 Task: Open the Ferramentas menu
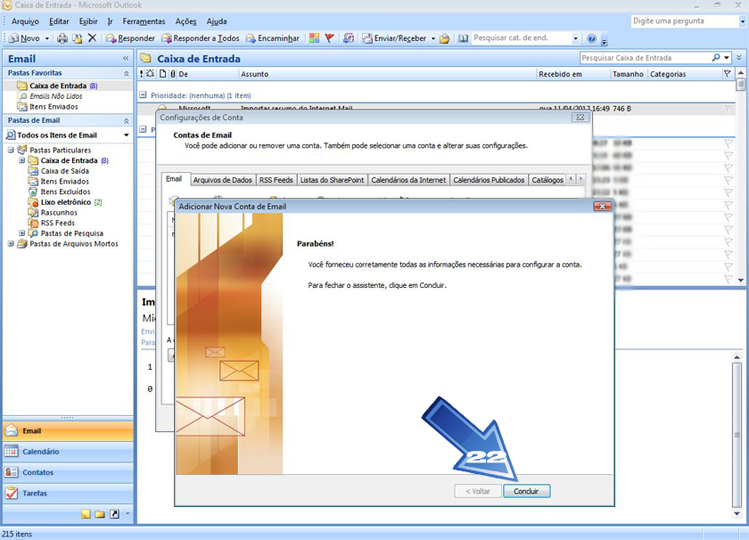(x=144, y=22)
